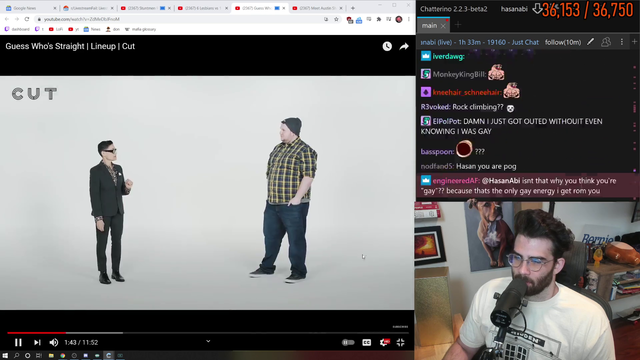
Task: Open File Explorer from taskbar
Action: pos(51,356)
